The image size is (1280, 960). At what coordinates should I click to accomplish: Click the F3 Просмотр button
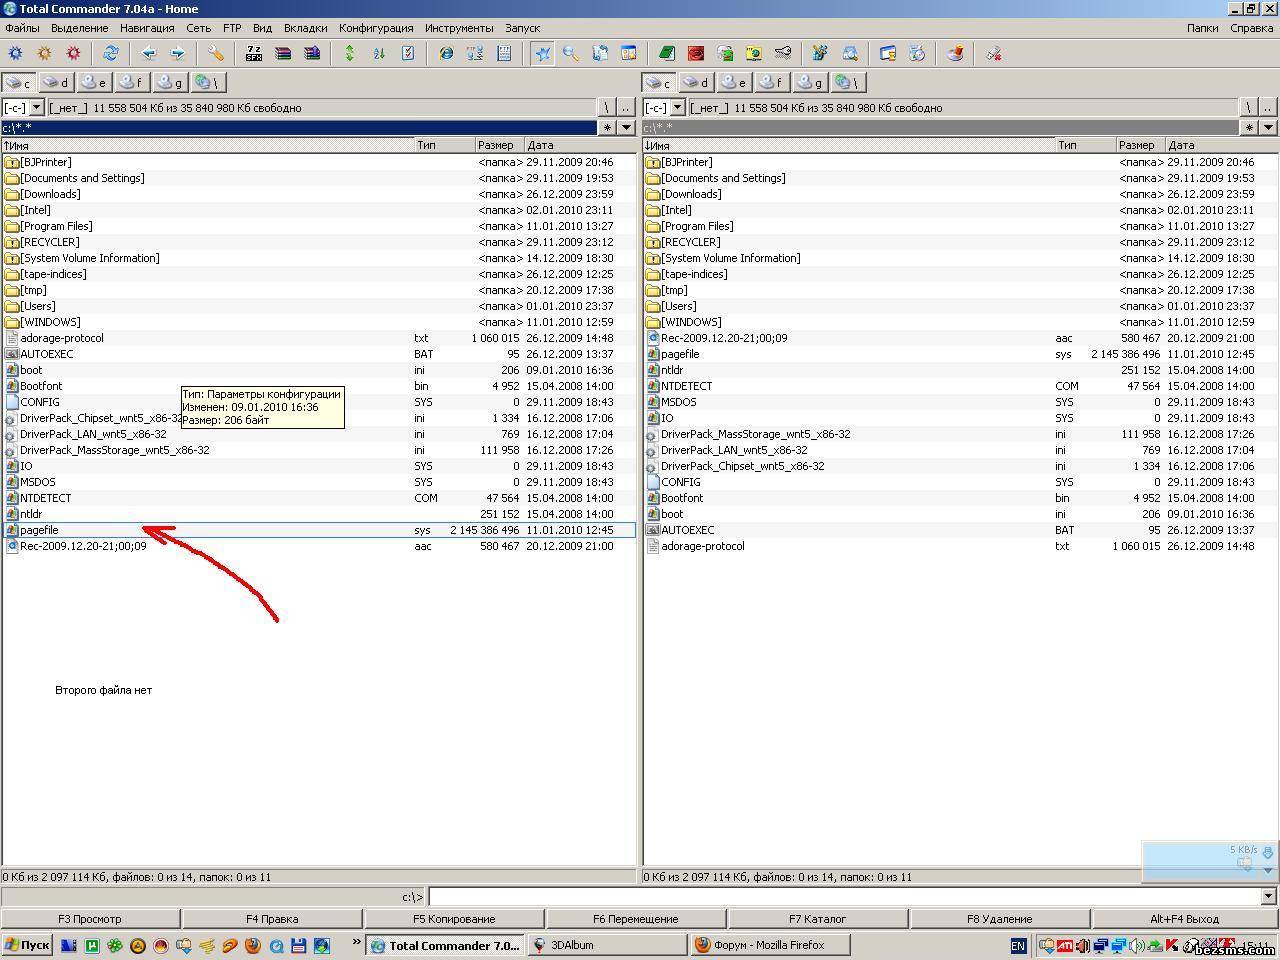[x=90, y=918]
